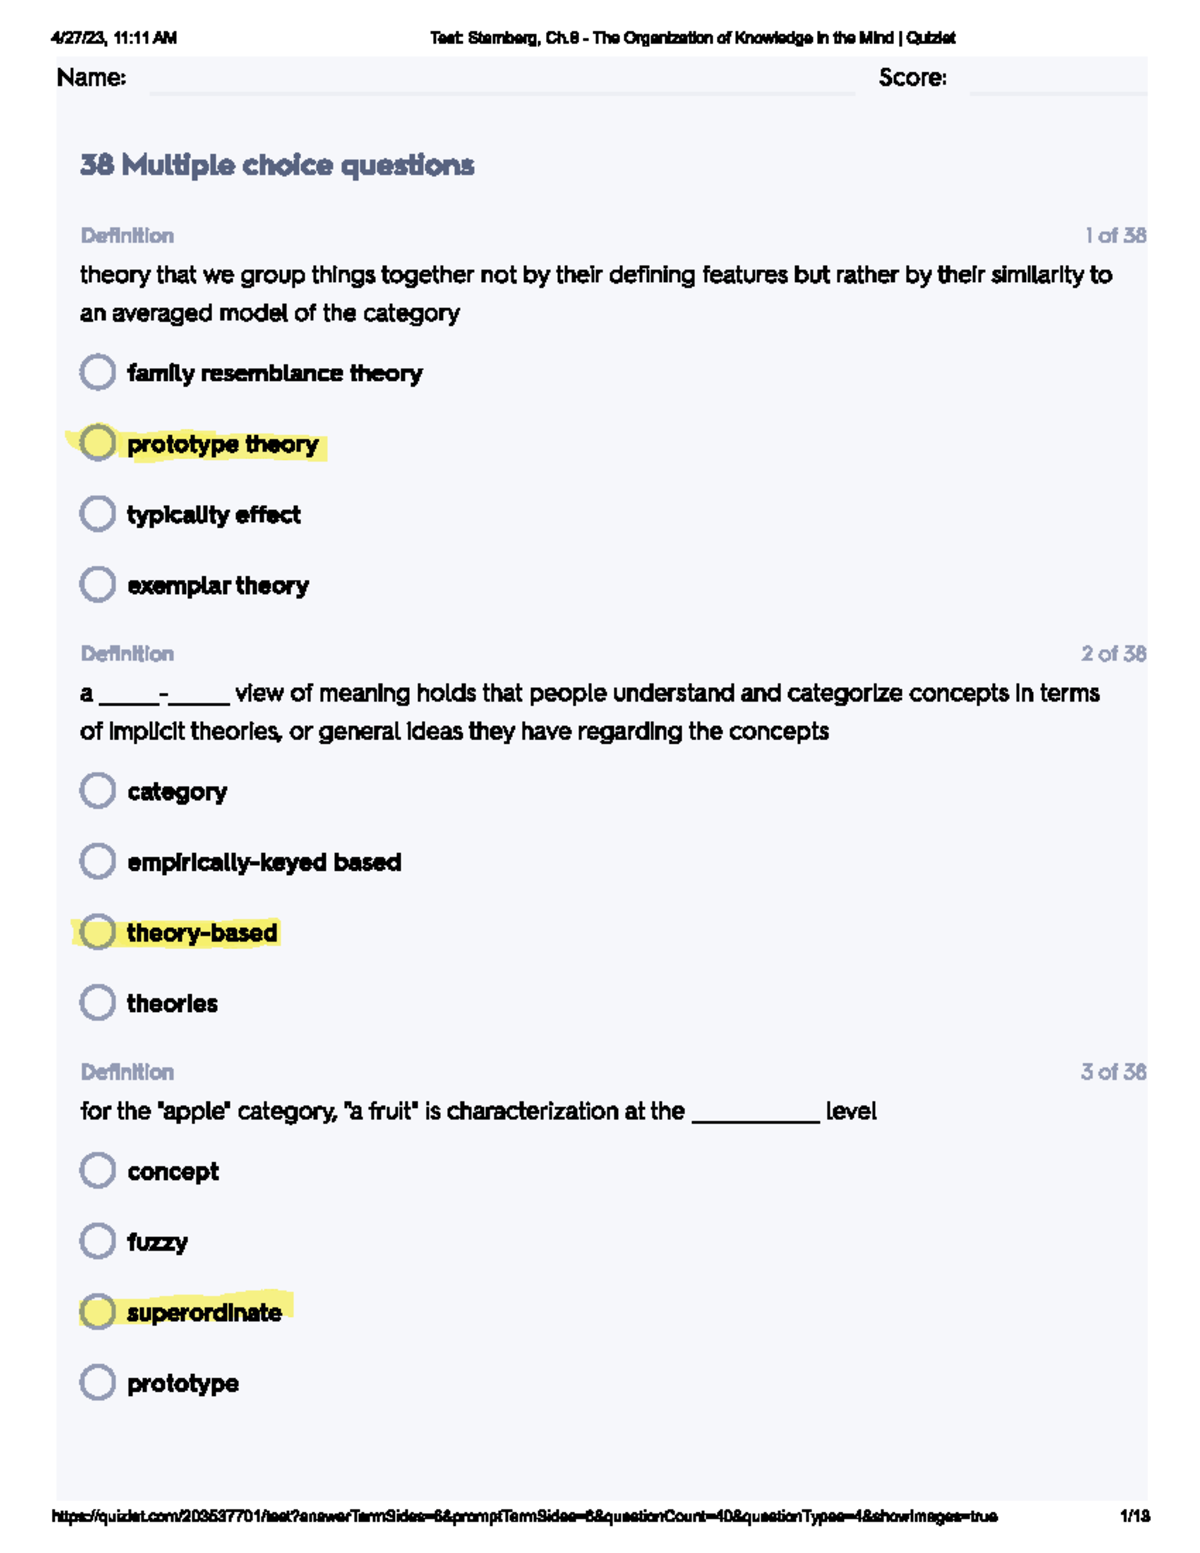The width and height of the screenshot is (1200, 1553).
Task: Select the highlighted "superordinate" option
Action: point(98,1312)
